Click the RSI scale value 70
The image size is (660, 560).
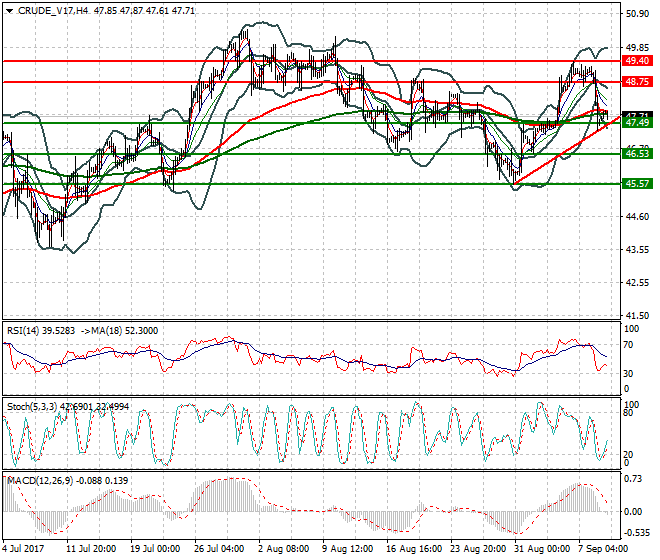(628, 345)
